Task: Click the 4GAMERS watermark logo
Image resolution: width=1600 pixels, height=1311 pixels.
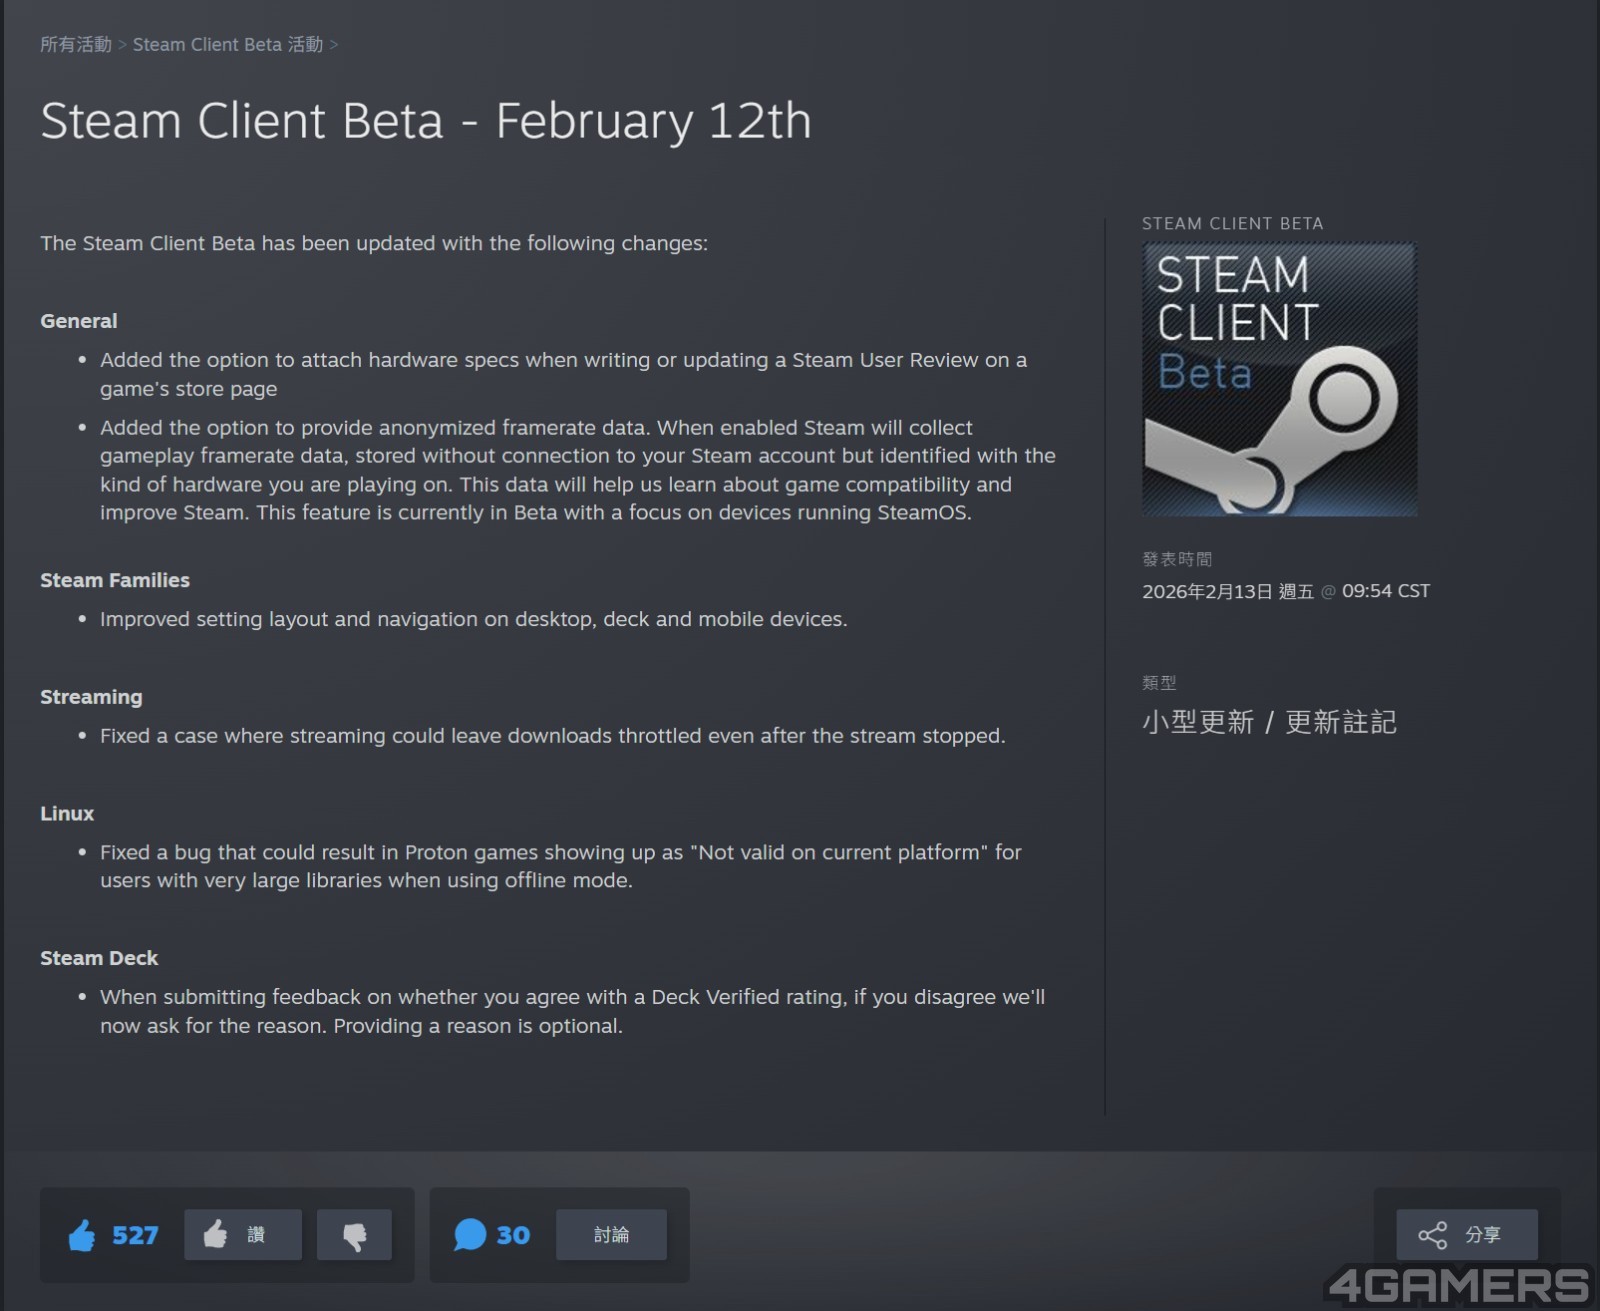Action: (x=1458, y=1285)
